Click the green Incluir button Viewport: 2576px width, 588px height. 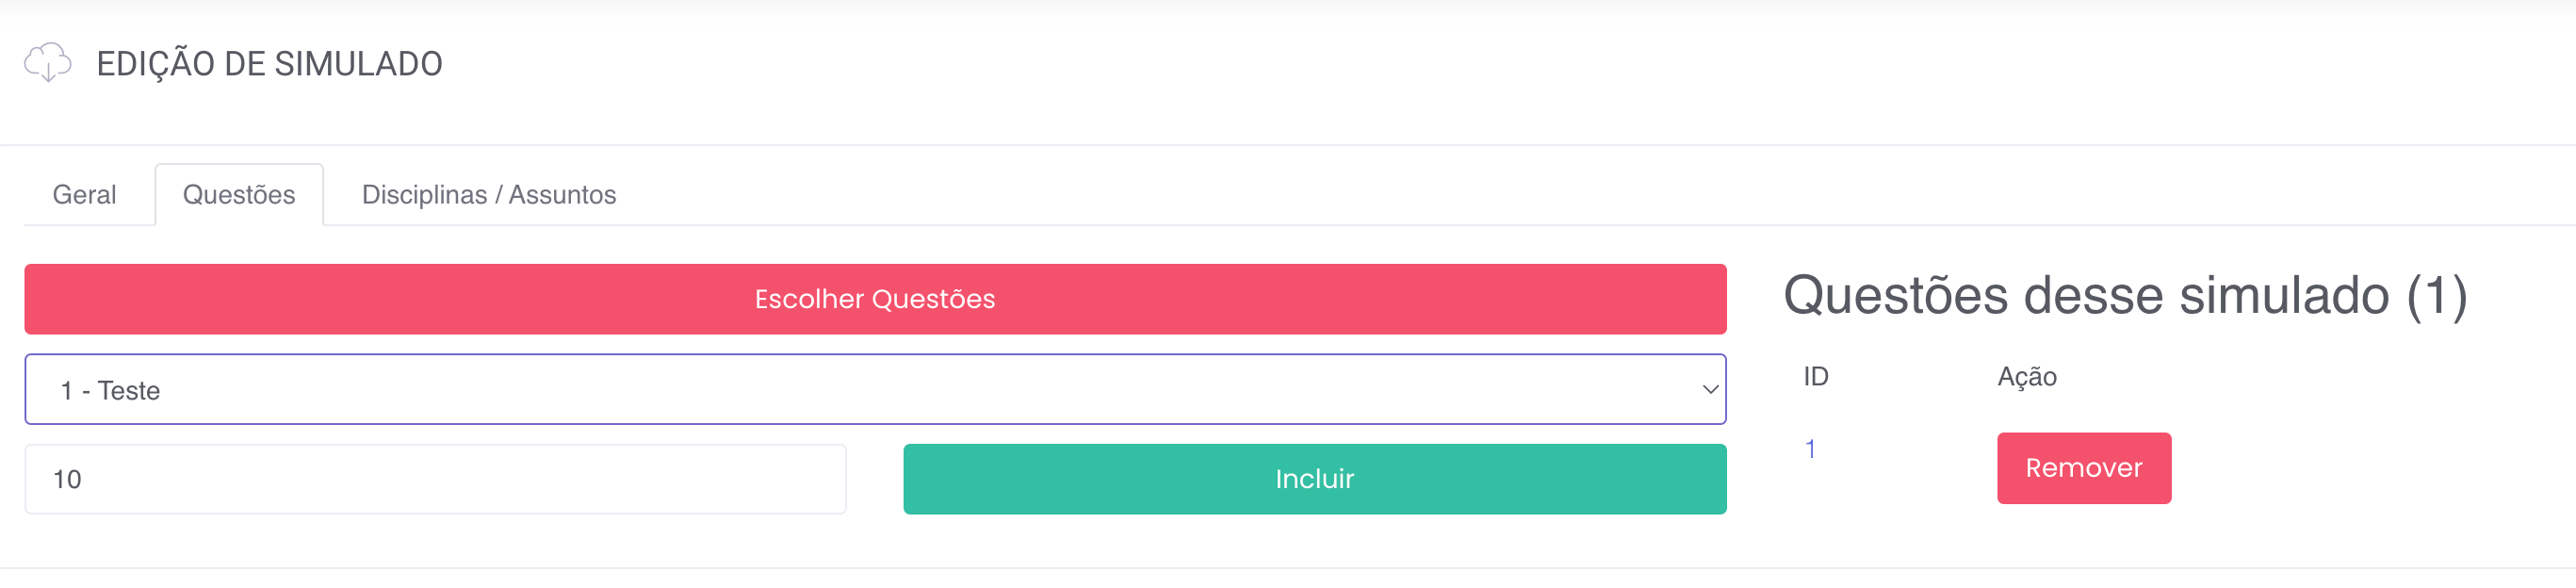click(1314, 479)
